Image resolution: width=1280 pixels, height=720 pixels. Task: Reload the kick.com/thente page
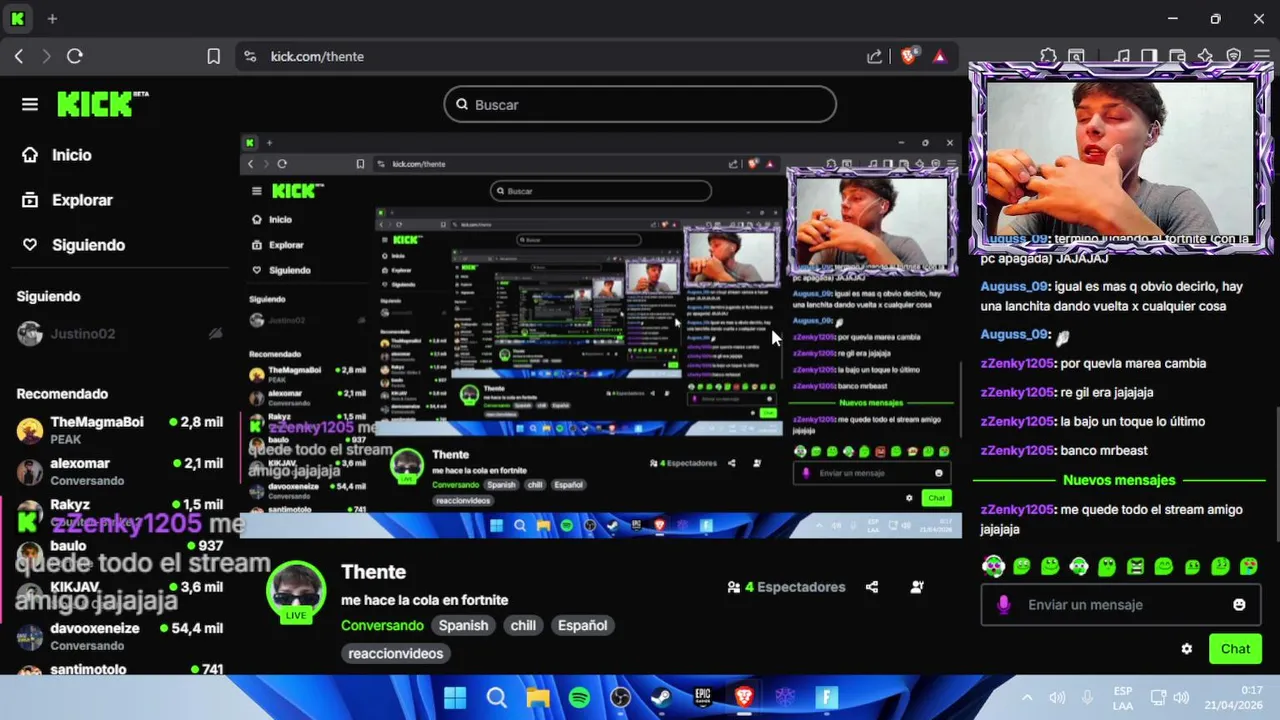pos(75,57)
